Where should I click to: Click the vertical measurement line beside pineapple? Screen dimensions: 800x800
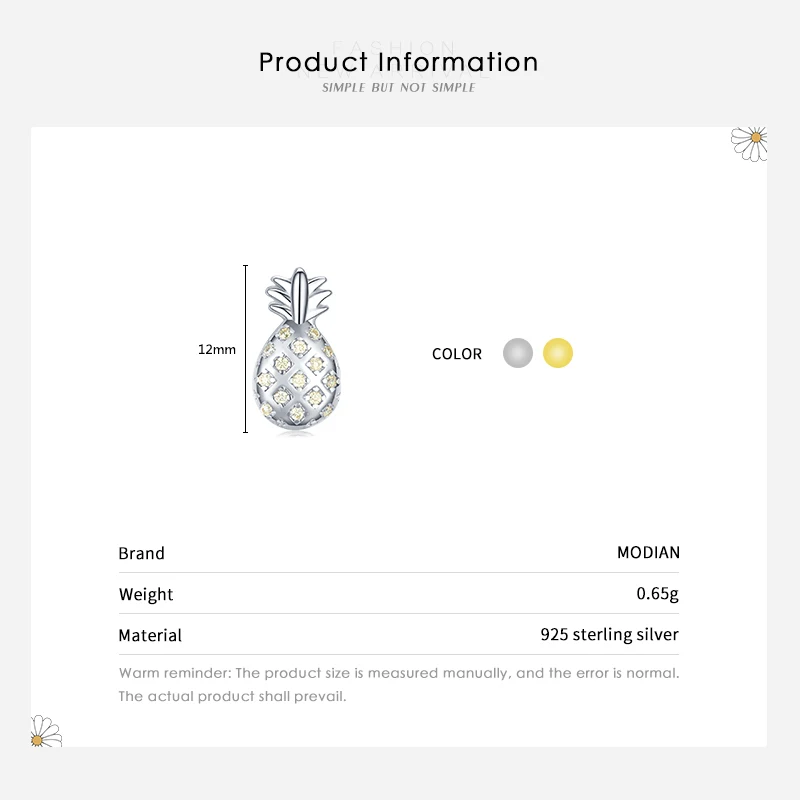[x=246, y=349]
